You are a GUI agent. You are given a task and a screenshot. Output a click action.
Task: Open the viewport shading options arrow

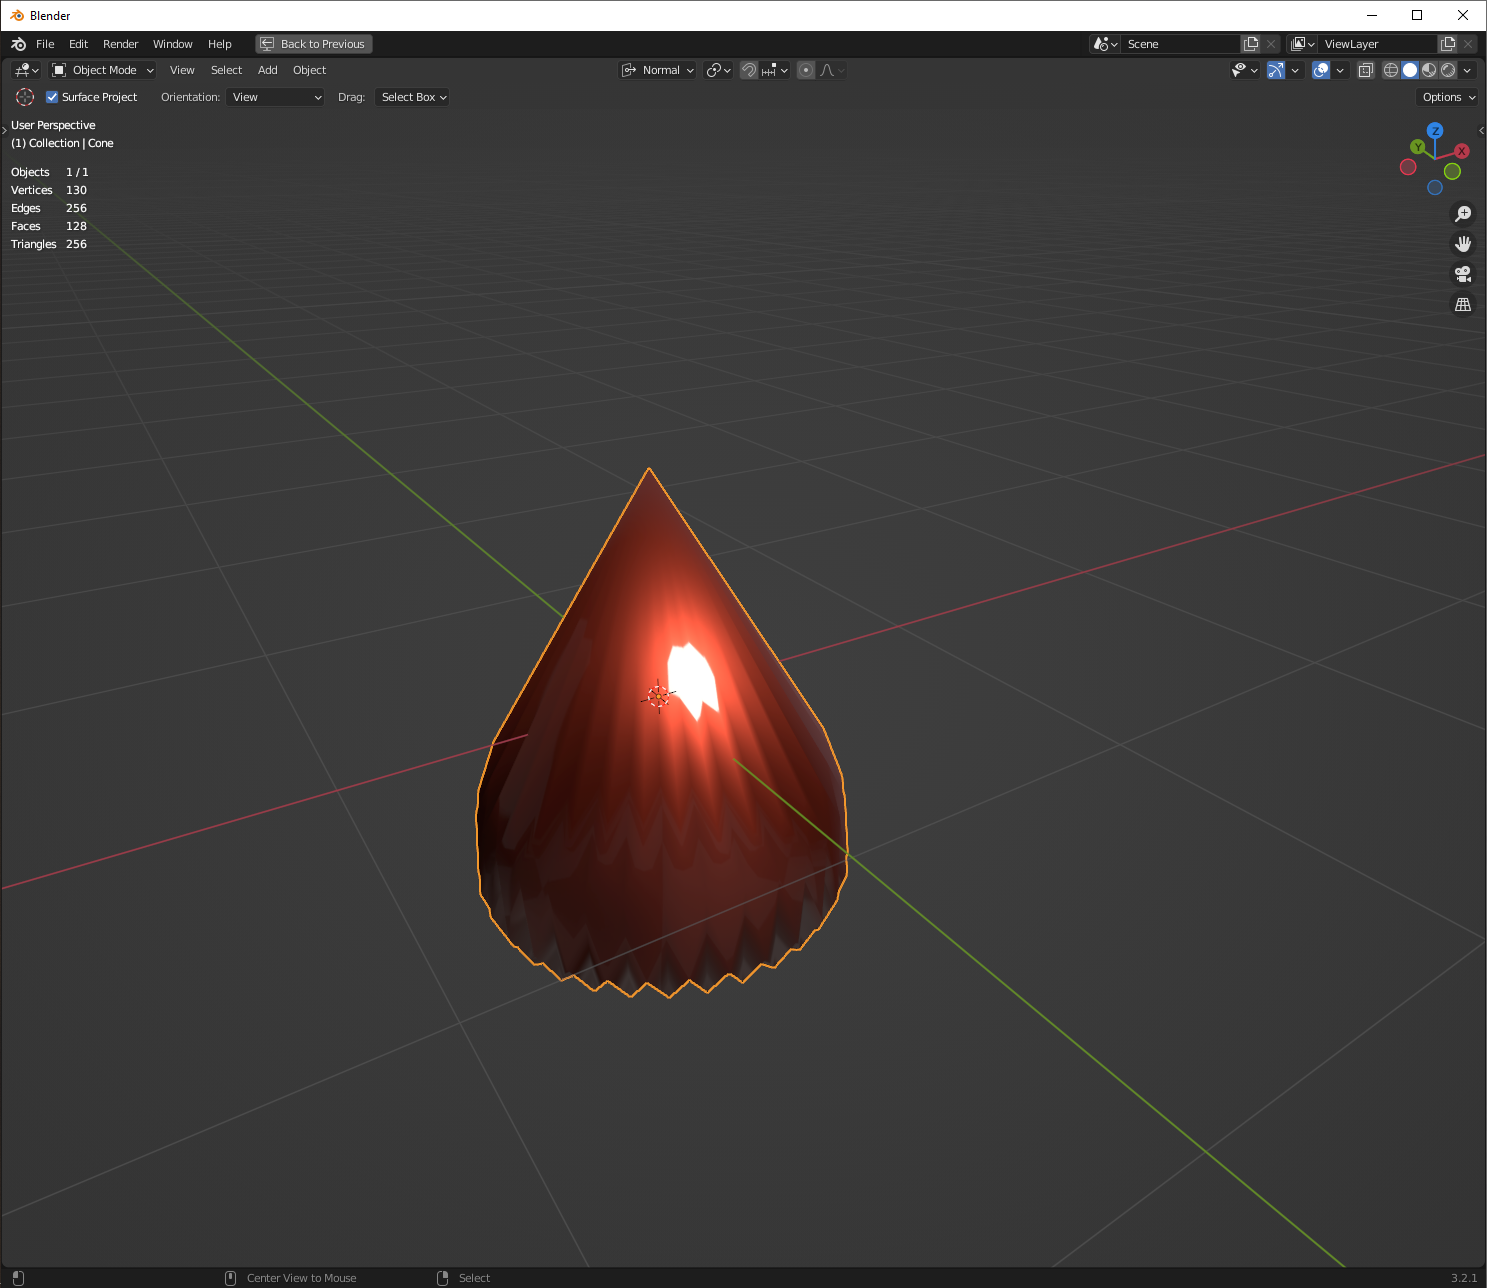point(1467,70)
